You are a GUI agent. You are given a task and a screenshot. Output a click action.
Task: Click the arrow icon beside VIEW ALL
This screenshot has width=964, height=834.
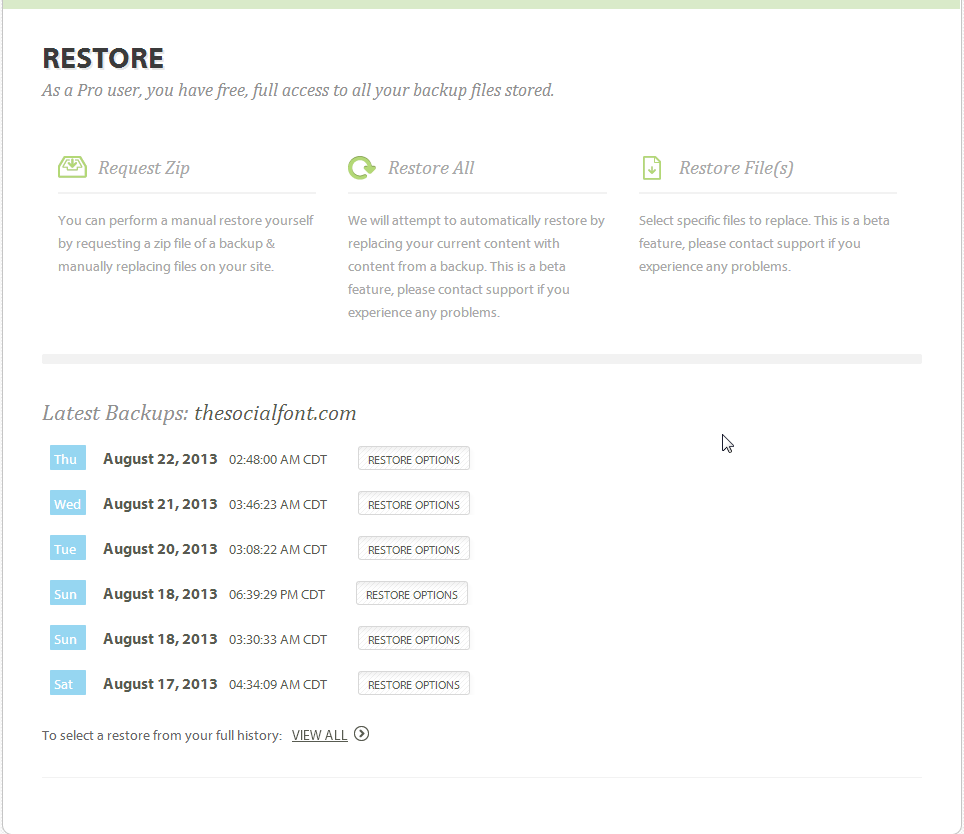362,734
